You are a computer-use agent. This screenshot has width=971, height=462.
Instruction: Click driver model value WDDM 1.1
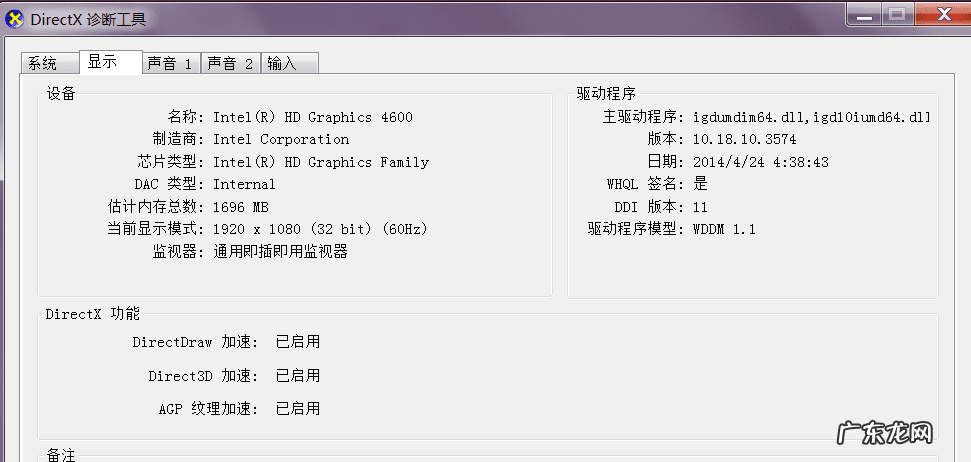click(x=724, y=229)
